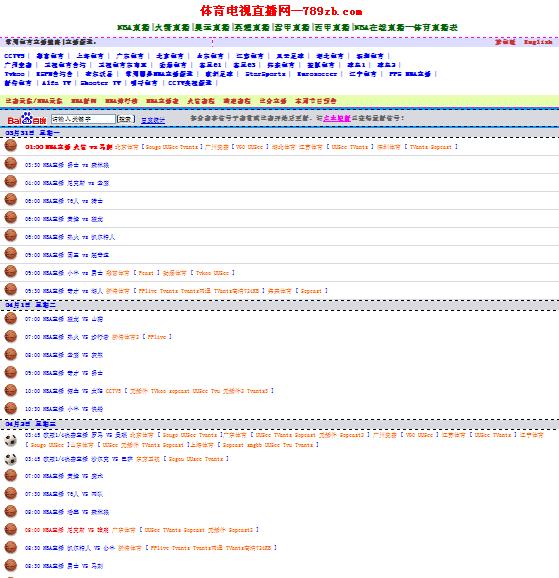Click the PPlive stream link in 07:00 row
The width and height of the screenshot is (559, 578).
click(x=157, y=337)
